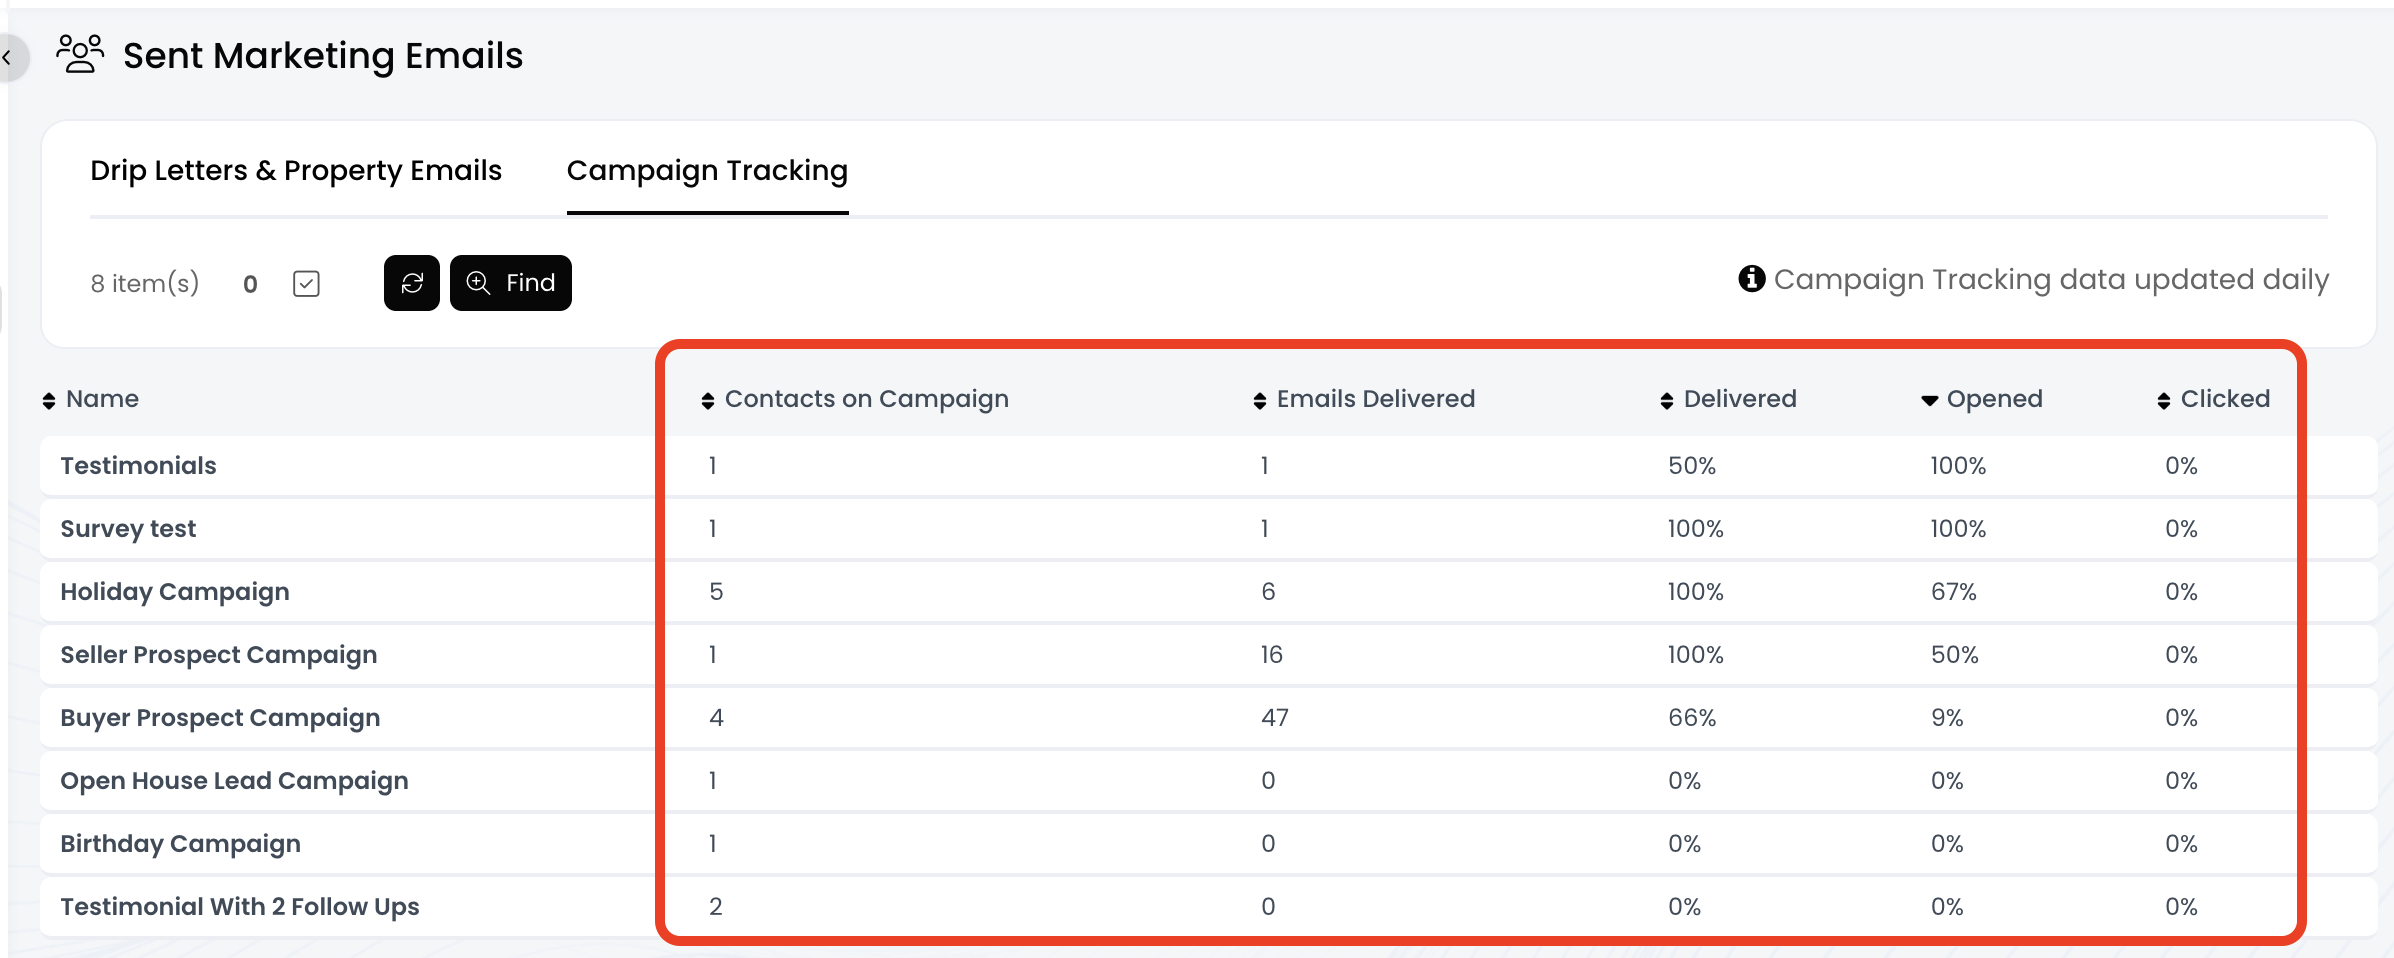Viewport: 2394px width, 958px height.
Task: Select the Birthday Campaign row
Action: click(x=180, y=844)
